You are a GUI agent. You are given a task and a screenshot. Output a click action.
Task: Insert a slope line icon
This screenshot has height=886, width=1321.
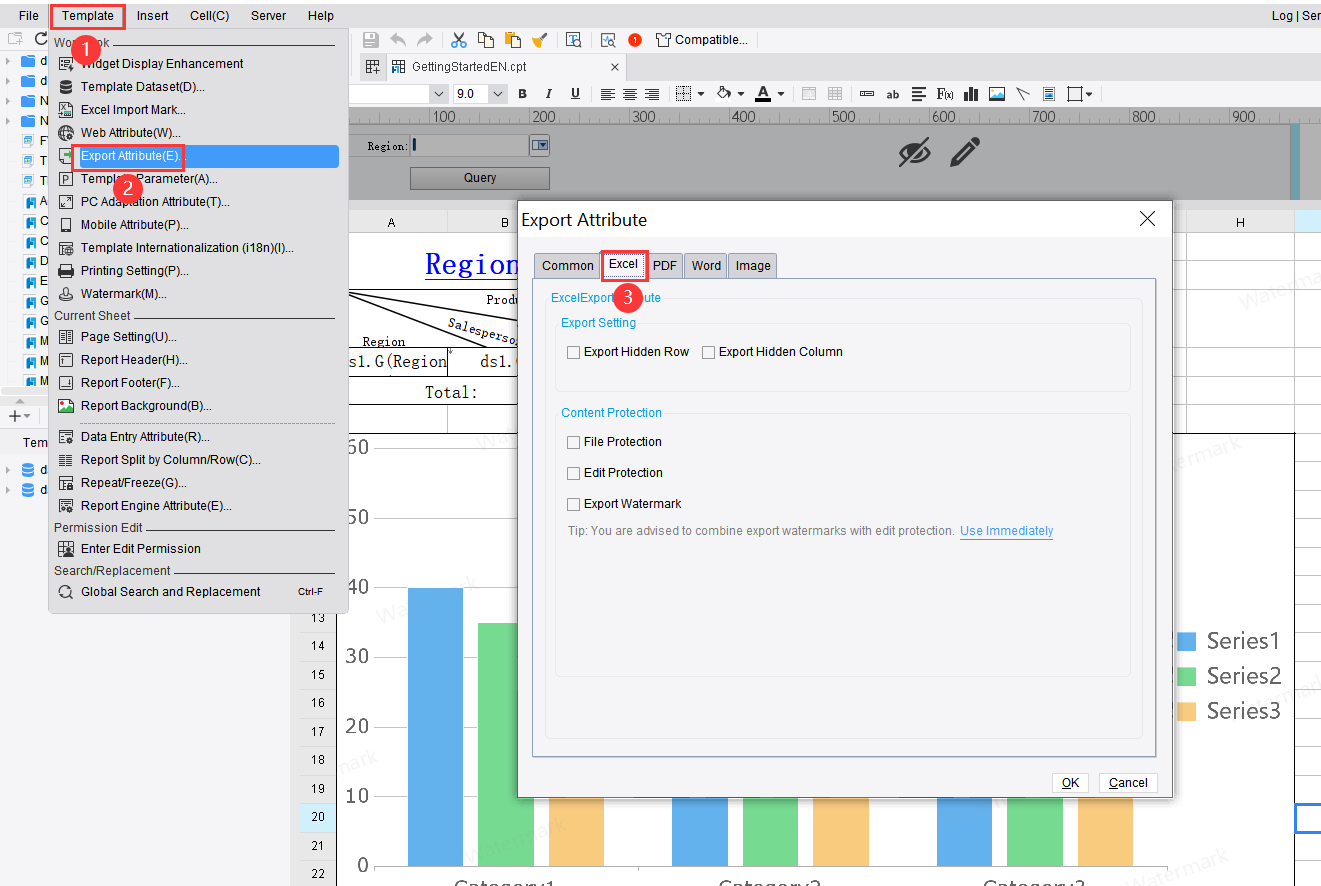(1023, 94)
